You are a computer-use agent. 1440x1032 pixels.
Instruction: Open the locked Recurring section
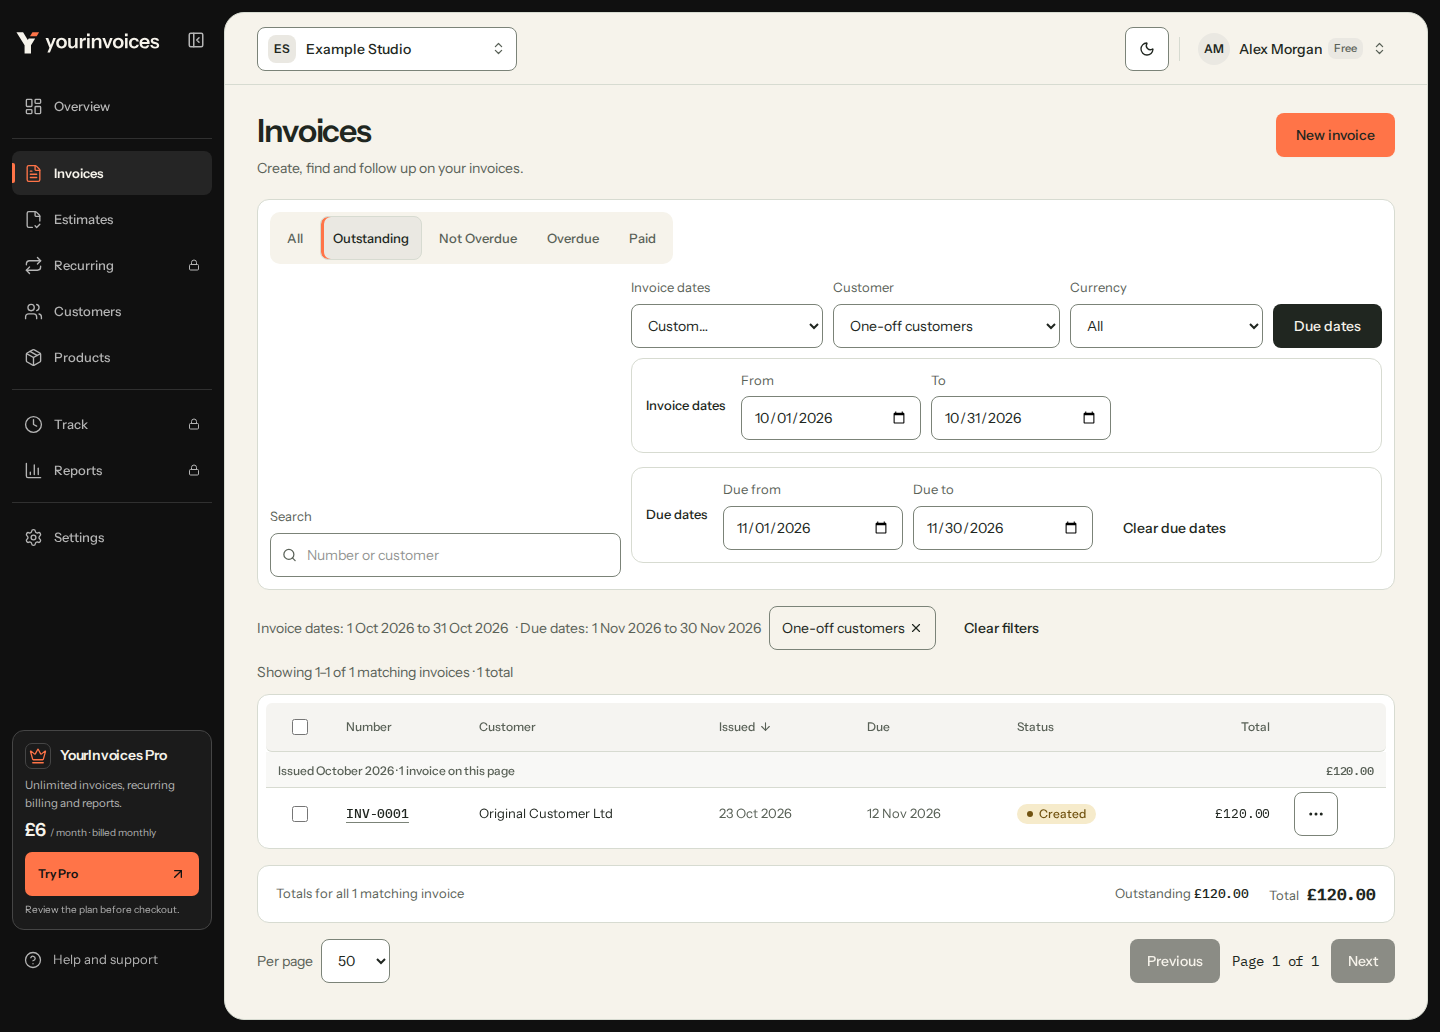coord(112,266)
